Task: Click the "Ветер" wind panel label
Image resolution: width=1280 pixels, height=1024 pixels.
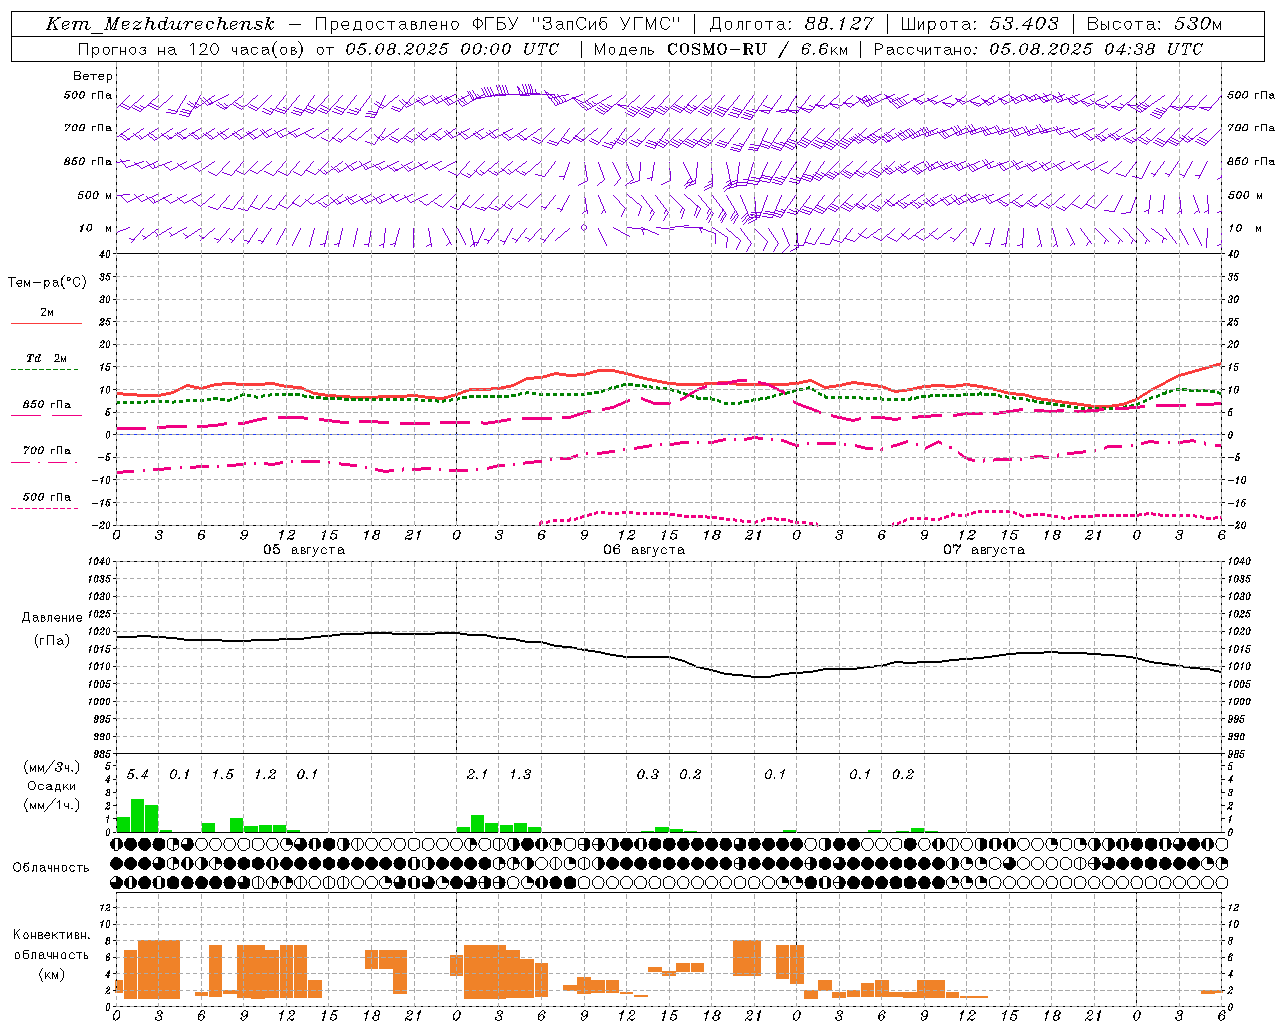Action: pos(92,76)
